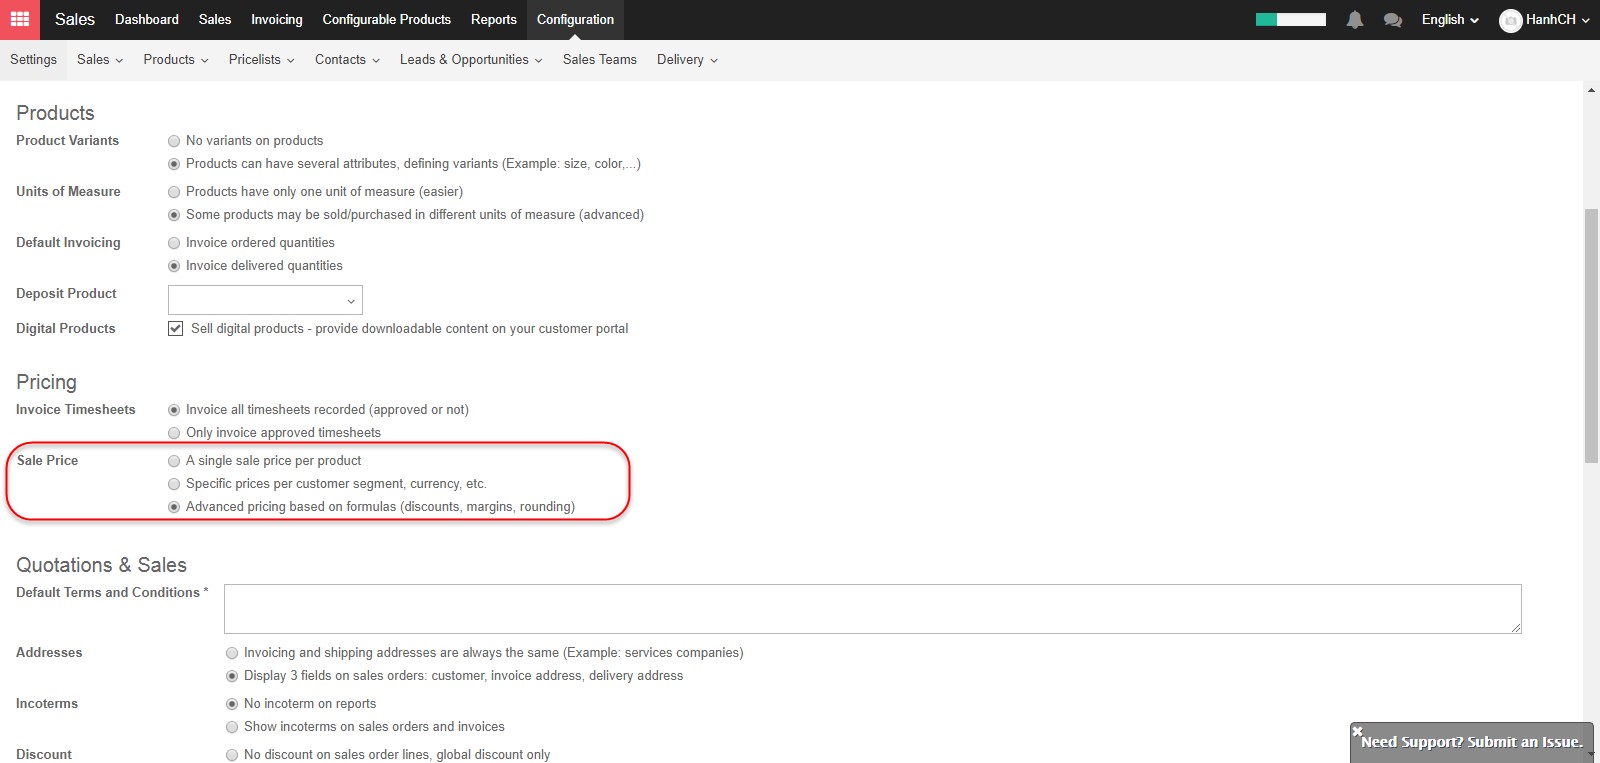Select Show incoterms on sales orders
This screenshot has width=1600, height=763.
point(232,727)
